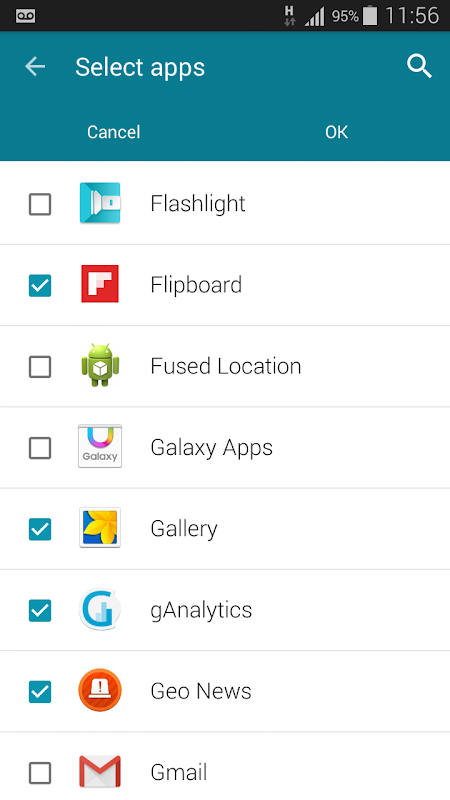Click the Gmail envelope icon
This screenshot has height=800, width=450.
click(100, 771)
